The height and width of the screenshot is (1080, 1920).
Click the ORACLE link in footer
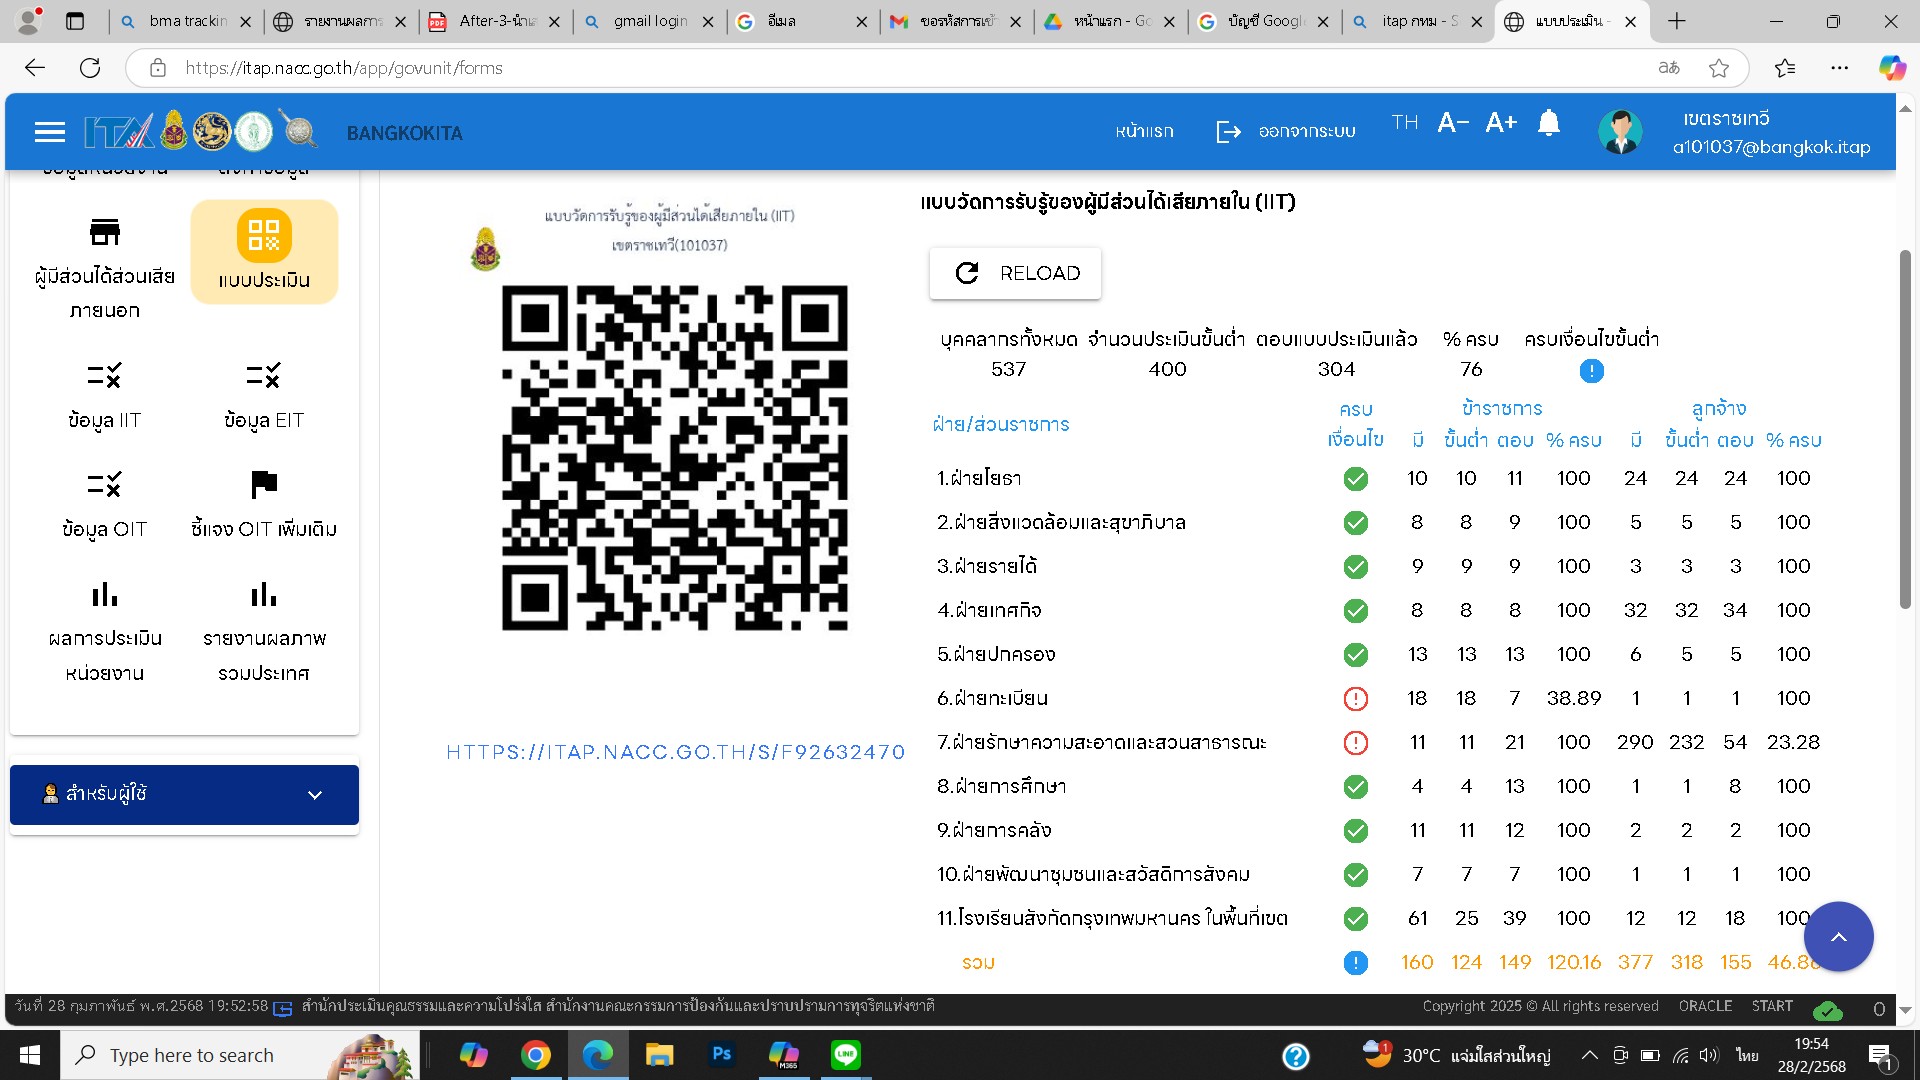point(1705,1006)
